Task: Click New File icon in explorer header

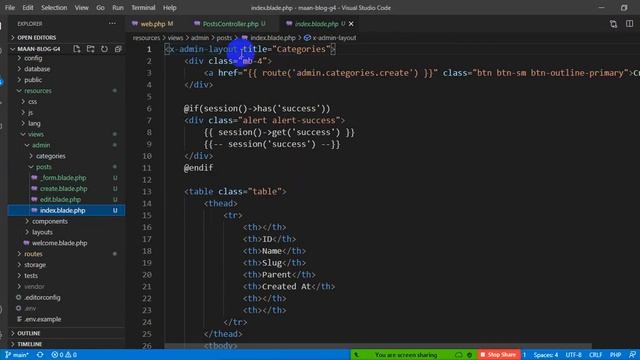Action: (77, 49)
